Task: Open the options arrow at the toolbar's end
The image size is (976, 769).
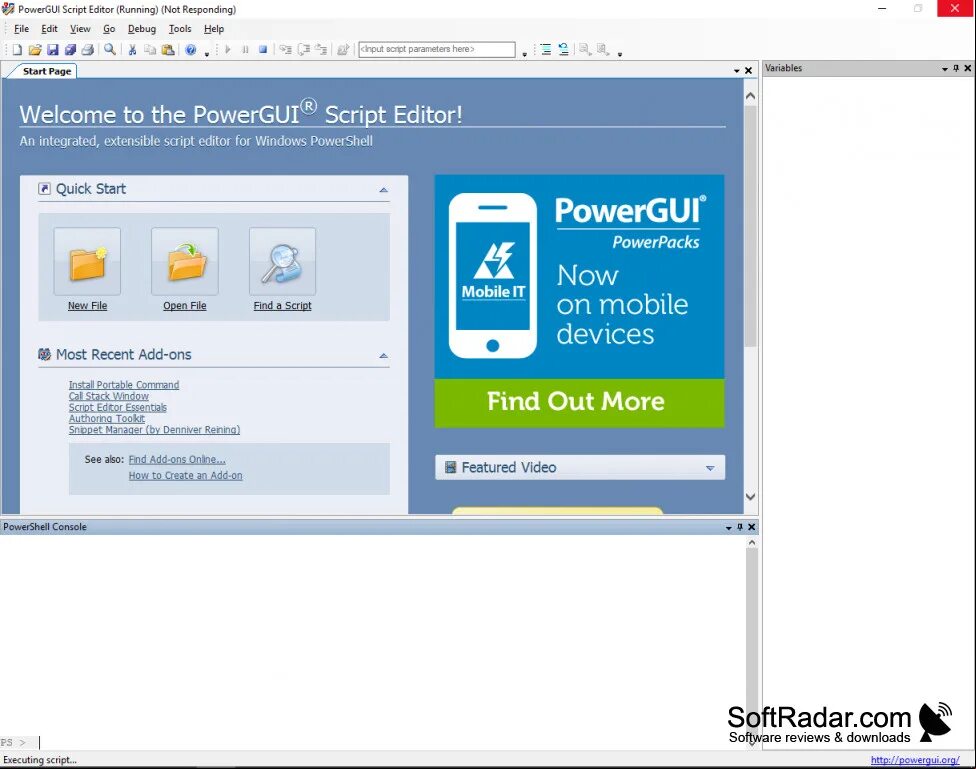Action: pos(620,54)
